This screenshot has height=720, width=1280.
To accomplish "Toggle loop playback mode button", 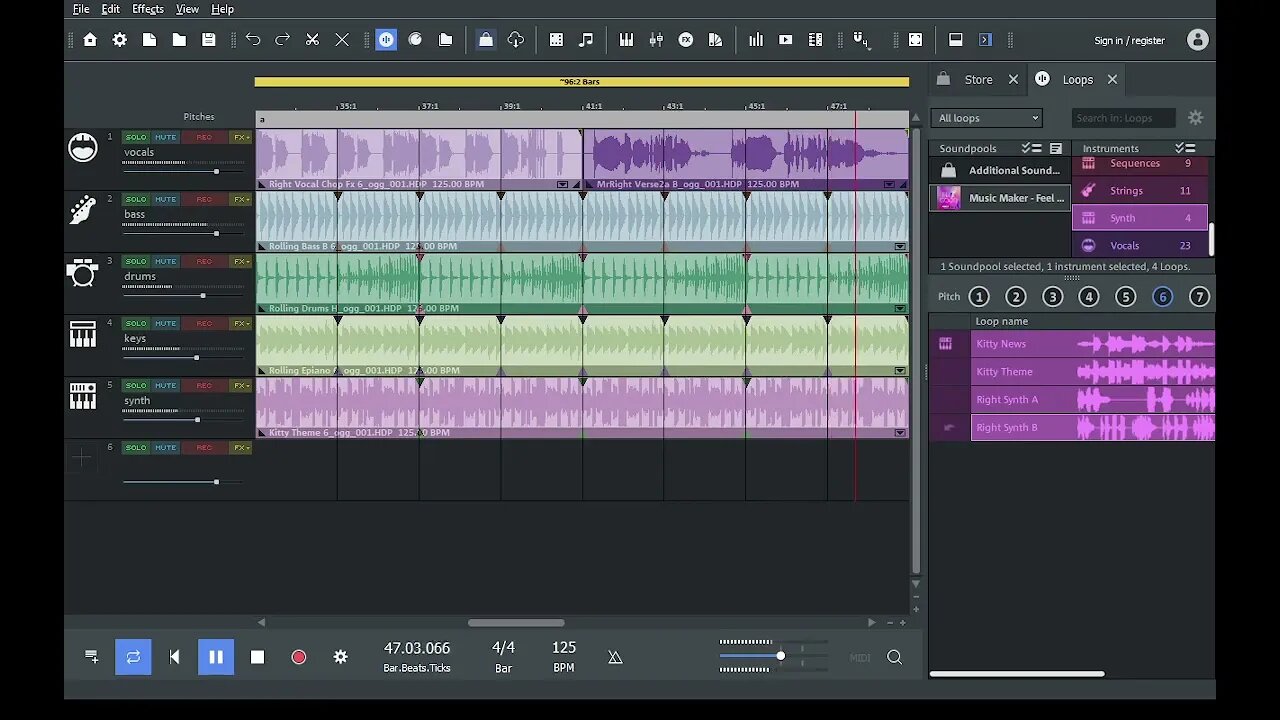I will click(133, 657).
